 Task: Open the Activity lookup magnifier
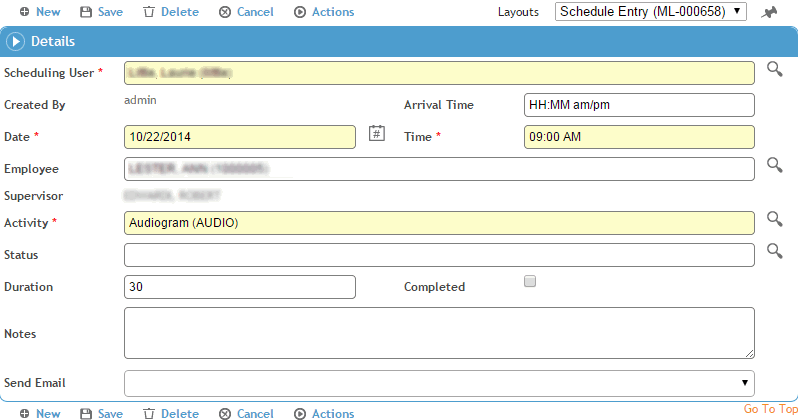pos(774,219)
